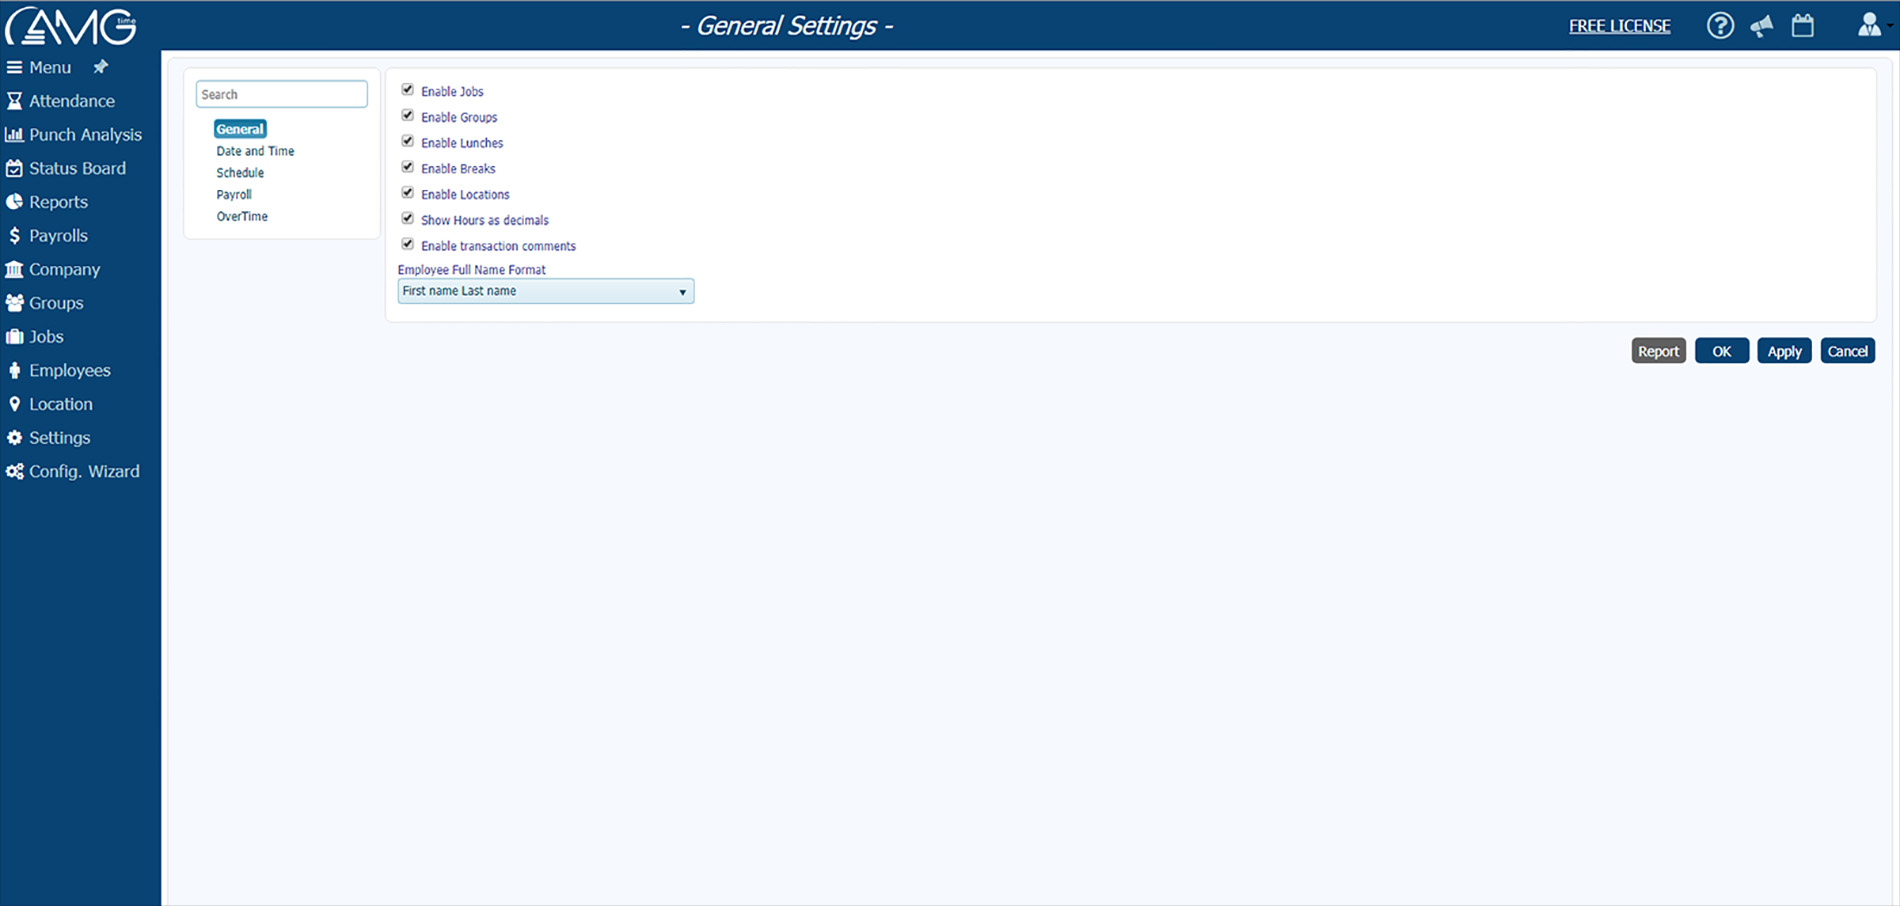Screen dimensions: 1900x906
Task: Collapse the Menu sidebar
Action: tap(14, 67)
